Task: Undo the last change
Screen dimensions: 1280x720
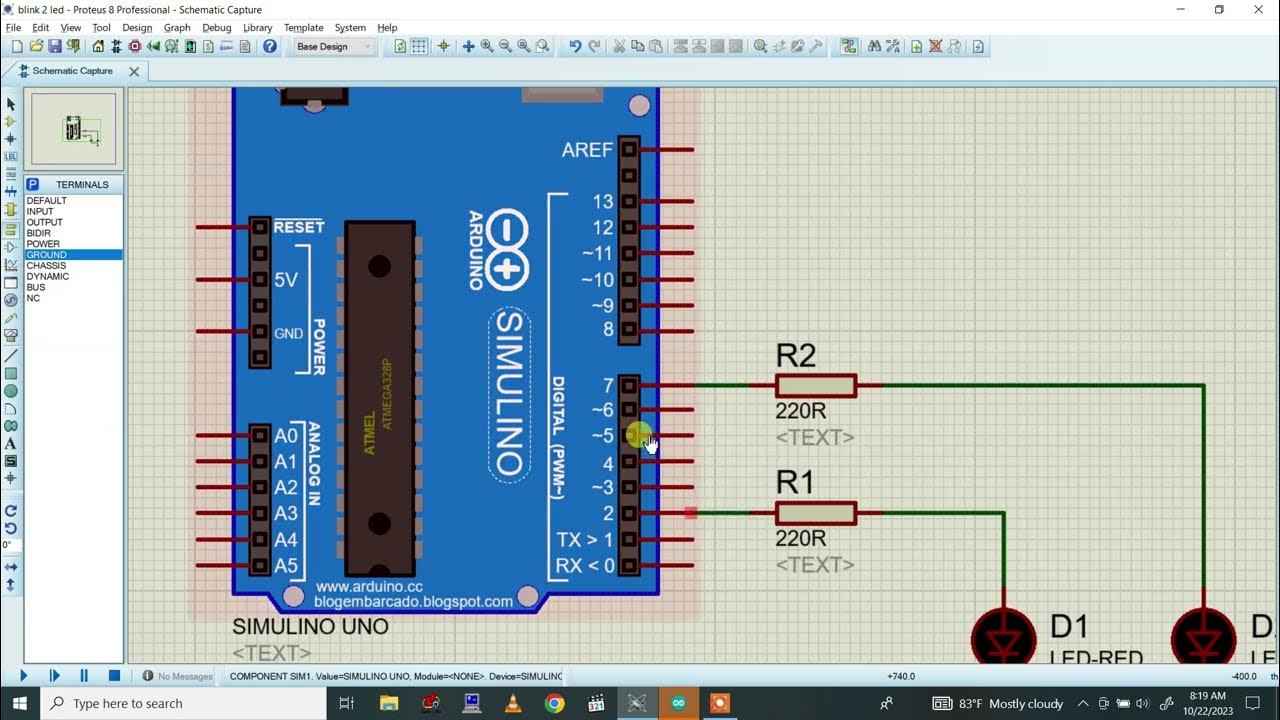Action: pyautogui.click(x=575, y=46)
